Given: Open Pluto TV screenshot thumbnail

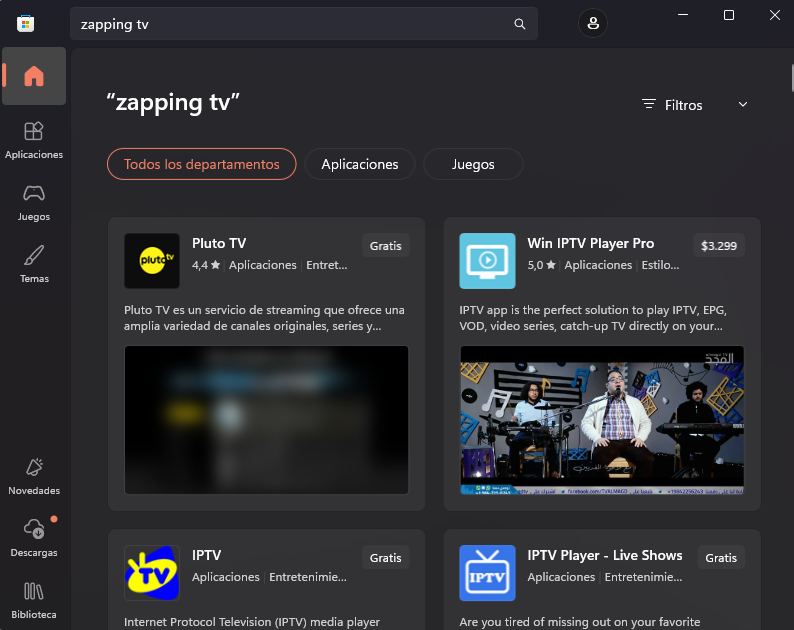Looking at the screenshot, I should point(266,420).
